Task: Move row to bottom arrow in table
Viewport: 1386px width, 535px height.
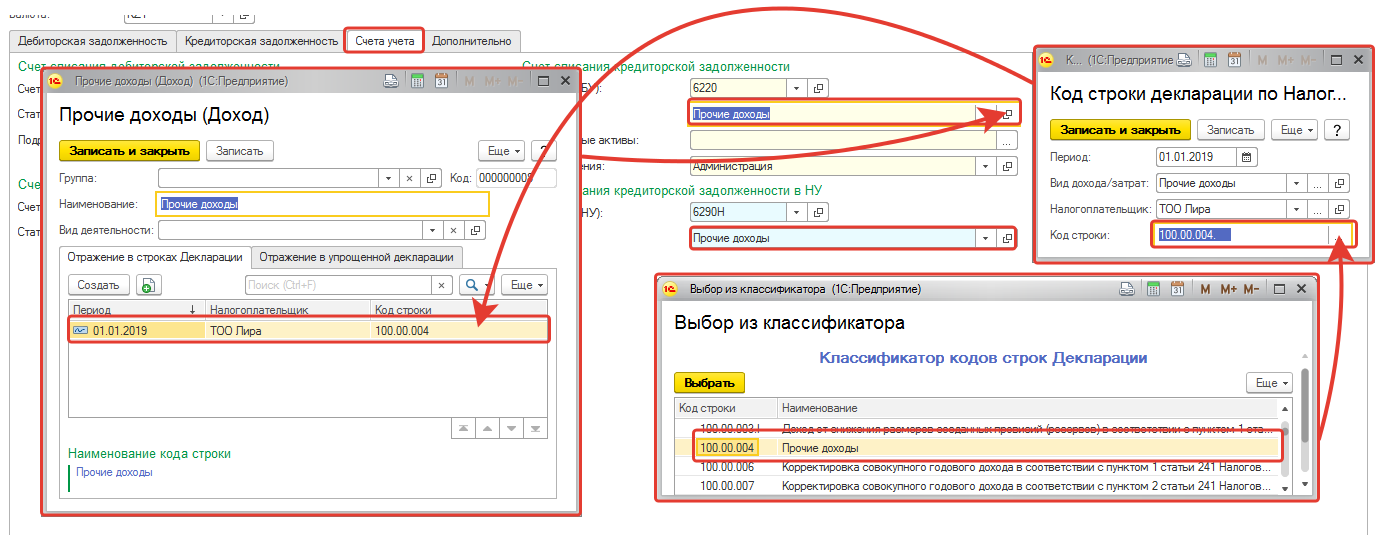Action: coord(536,428)
